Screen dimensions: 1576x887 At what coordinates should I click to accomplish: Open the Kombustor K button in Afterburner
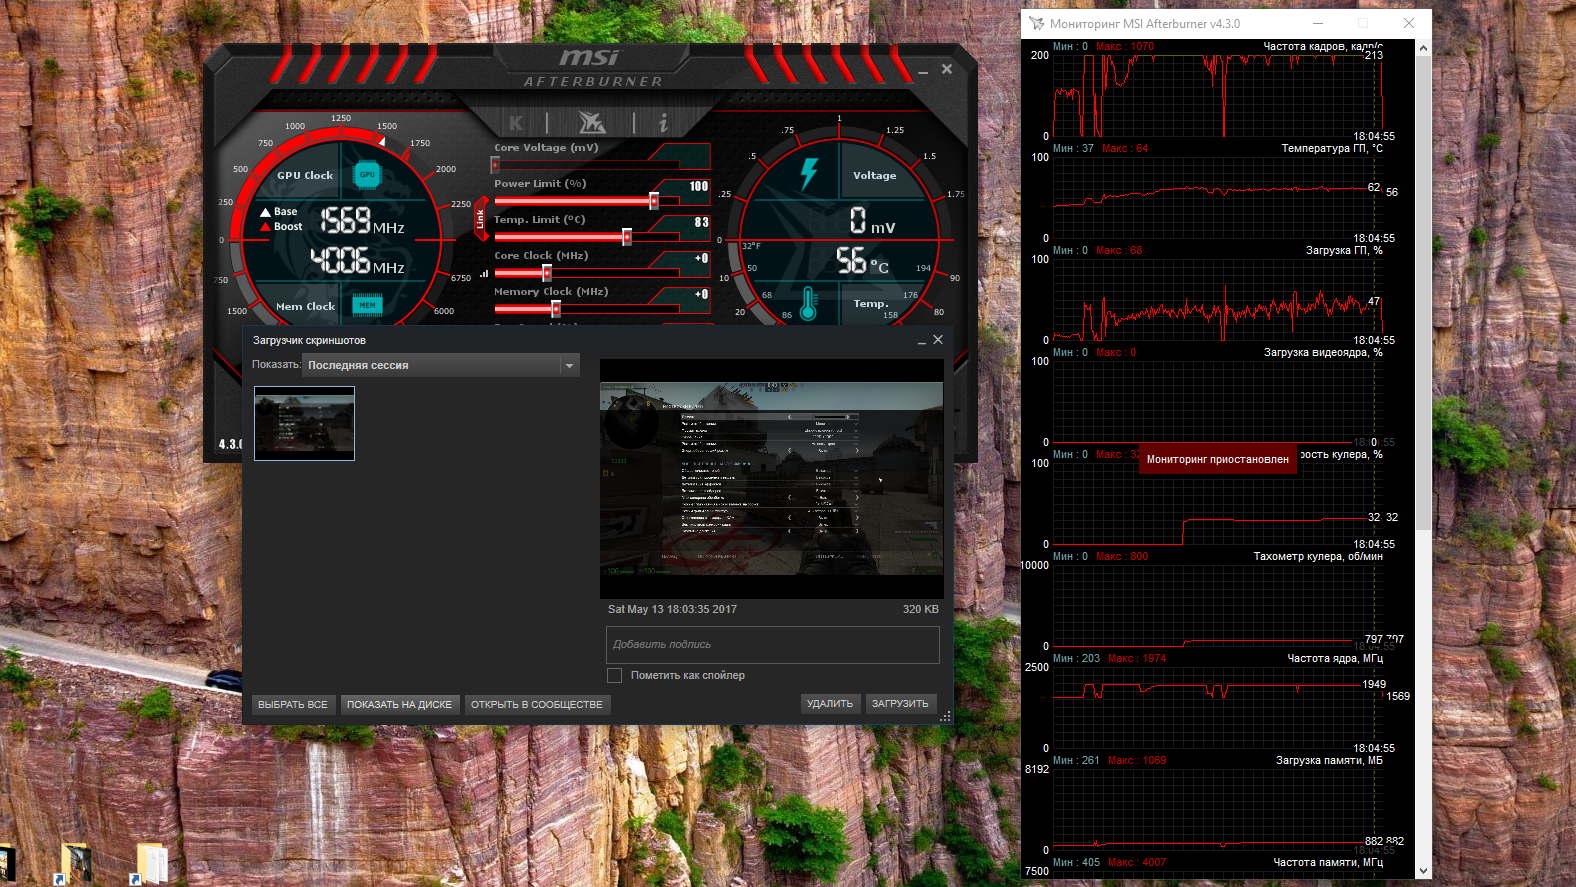coord(516,123)
